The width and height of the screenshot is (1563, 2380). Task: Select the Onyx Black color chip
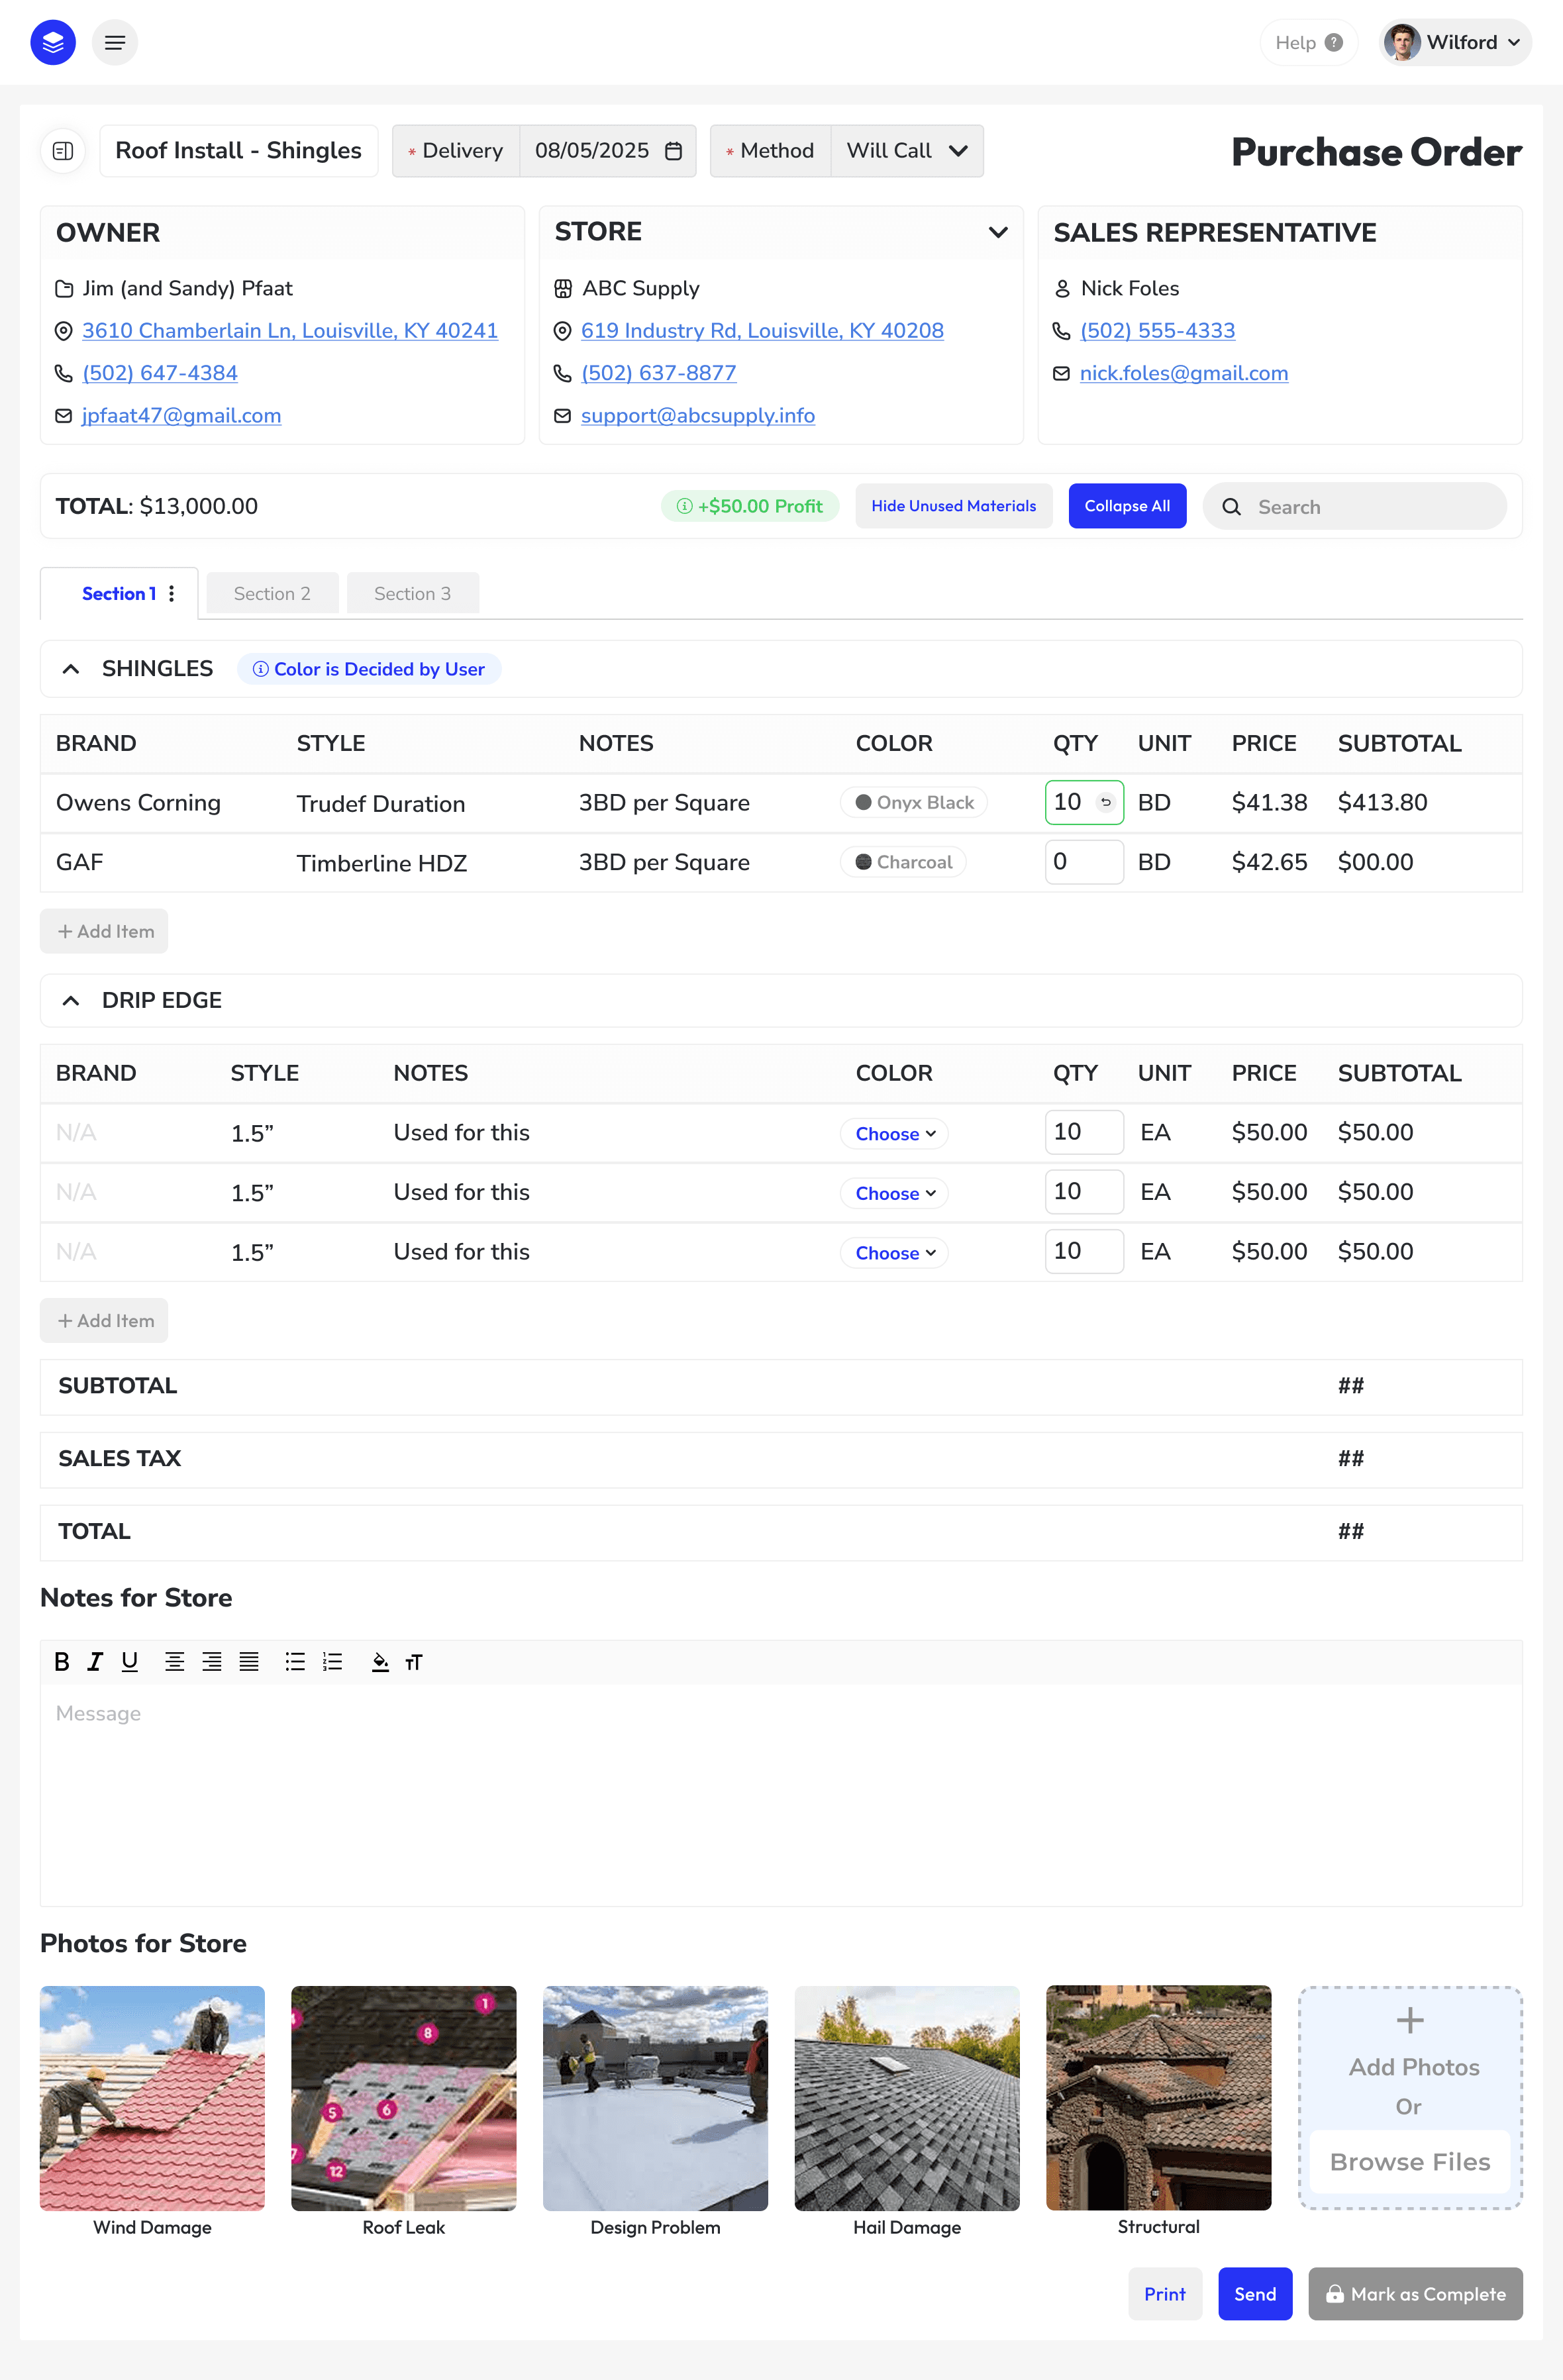tap(914, 803)
